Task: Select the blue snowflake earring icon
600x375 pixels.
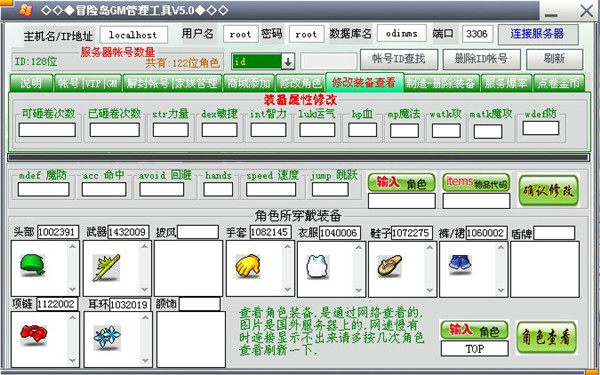Action: tap(107, 337)
